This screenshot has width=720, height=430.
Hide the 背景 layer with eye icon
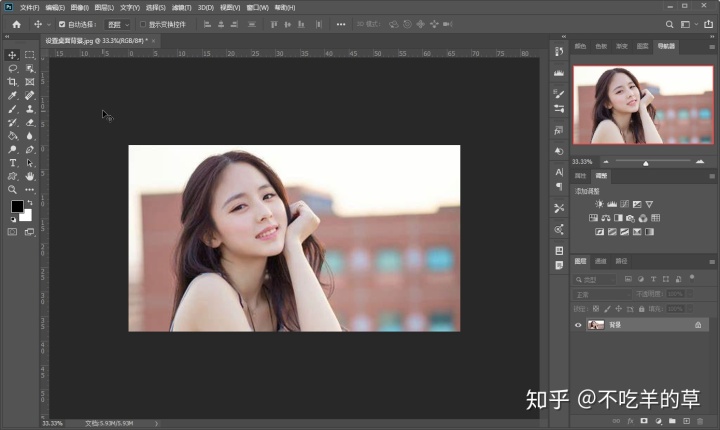578,325
